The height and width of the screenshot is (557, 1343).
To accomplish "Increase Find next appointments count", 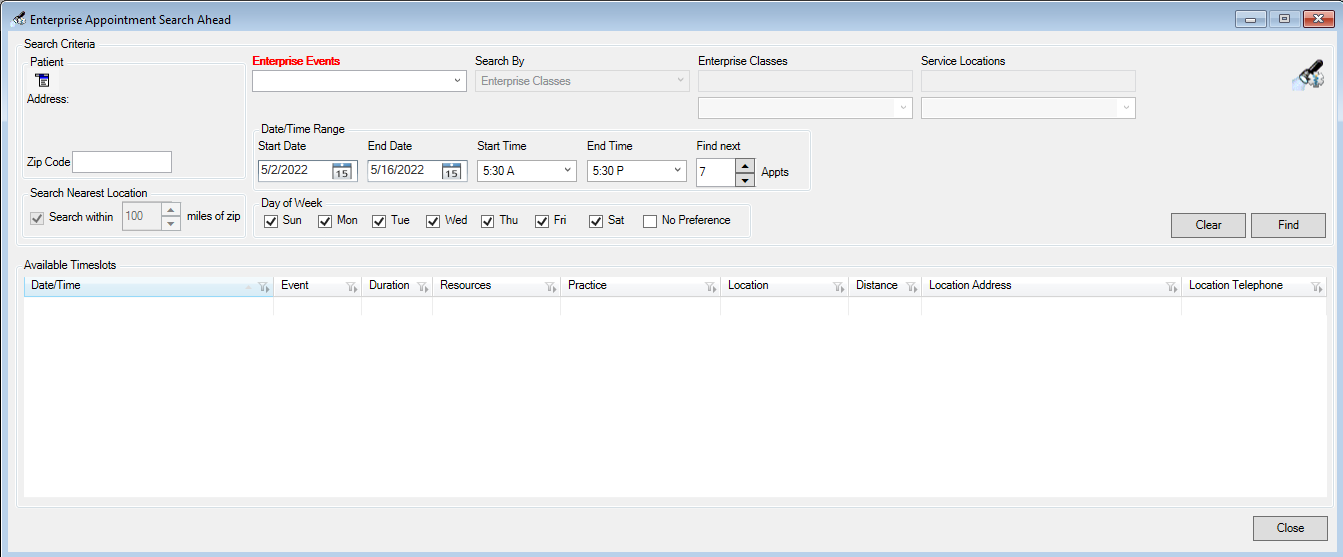I will pyautogui.click(x=745, y=166).
